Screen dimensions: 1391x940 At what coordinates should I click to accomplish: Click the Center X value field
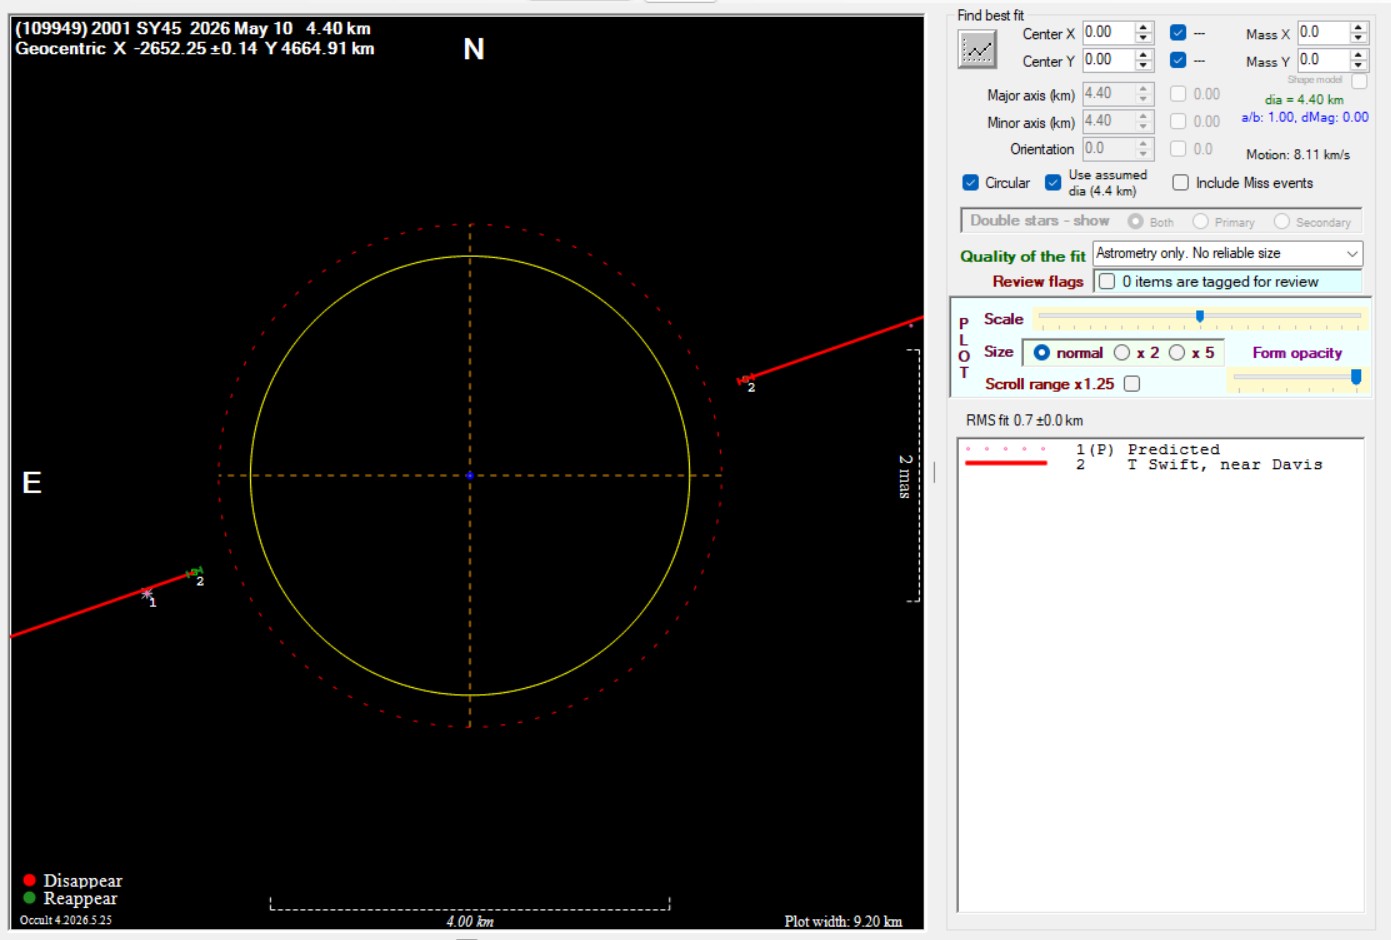(1108, 33)
